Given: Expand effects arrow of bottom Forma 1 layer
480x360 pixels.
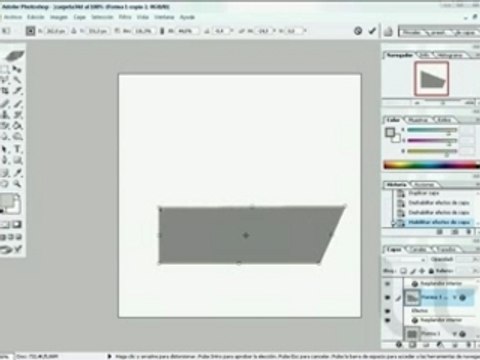Looking at the screenshot, I should [455, 333].
